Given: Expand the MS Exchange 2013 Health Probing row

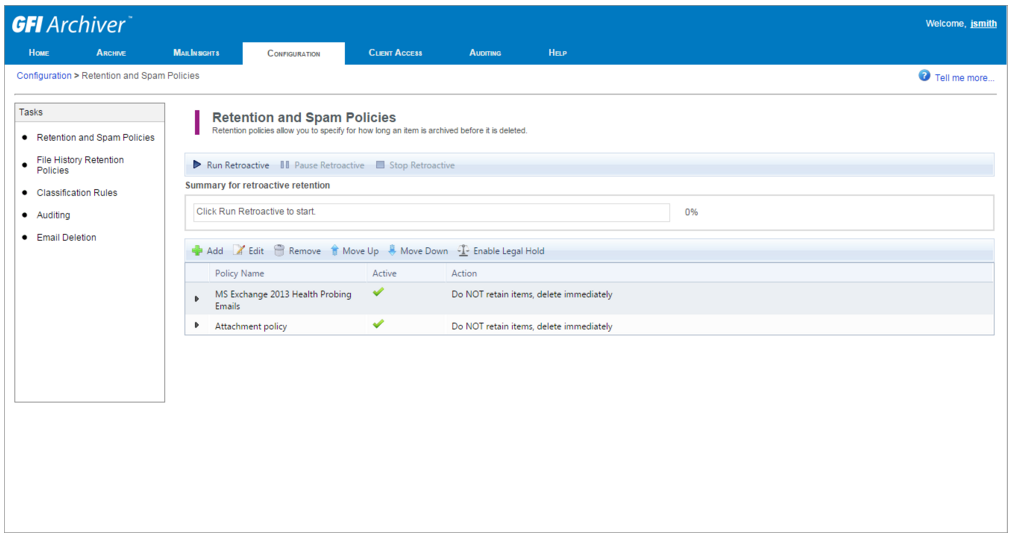Looking at the screenshot, I should [197, 299].
